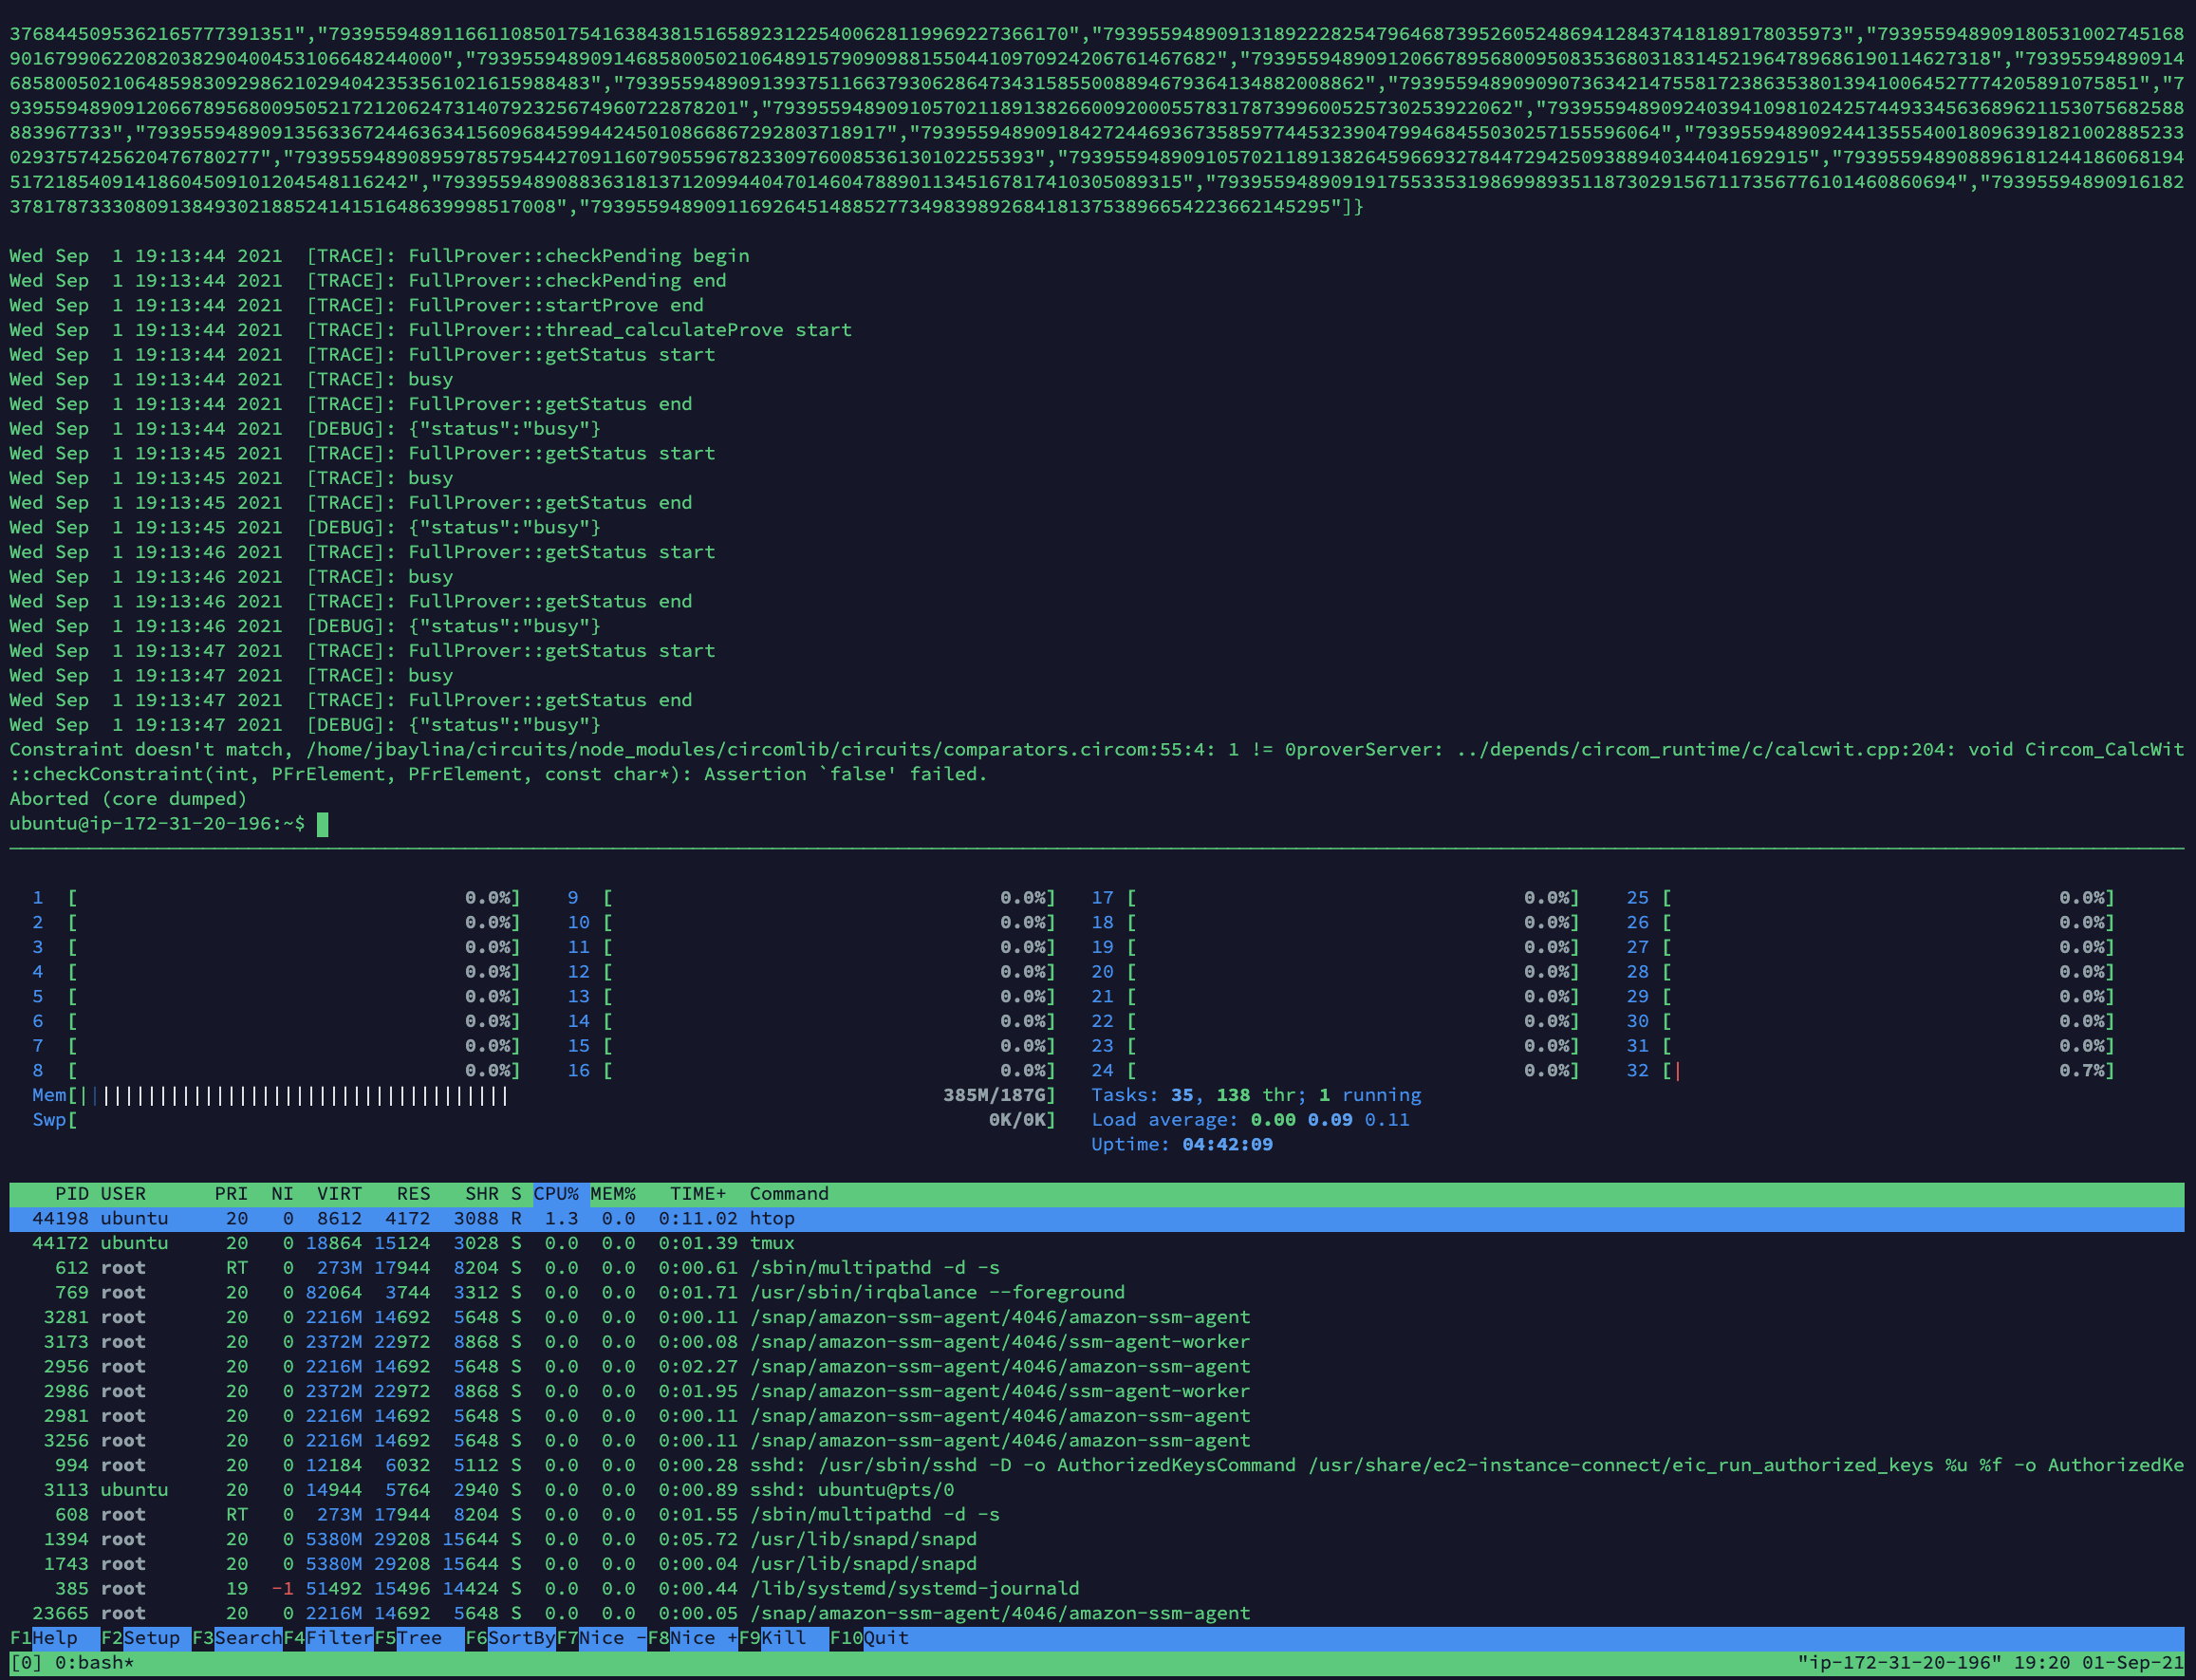Select the multipathd row with PID 608
2196x1680 pixels.
coord(1097,1515)
